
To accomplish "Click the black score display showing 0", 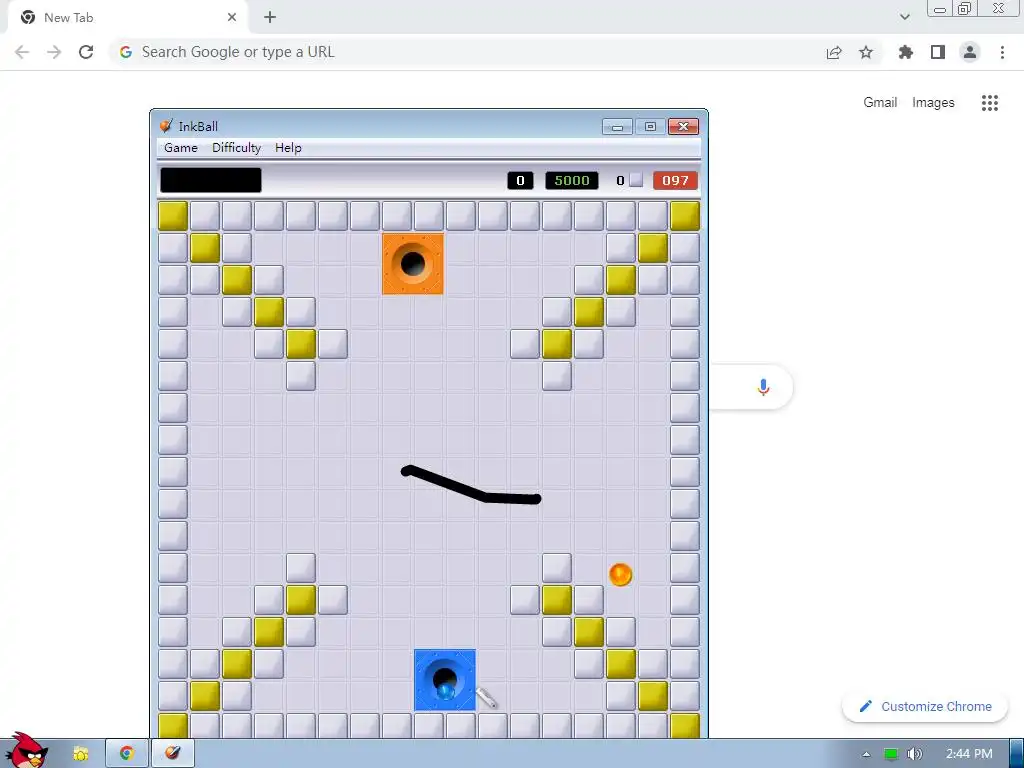I will pos(520,180).
